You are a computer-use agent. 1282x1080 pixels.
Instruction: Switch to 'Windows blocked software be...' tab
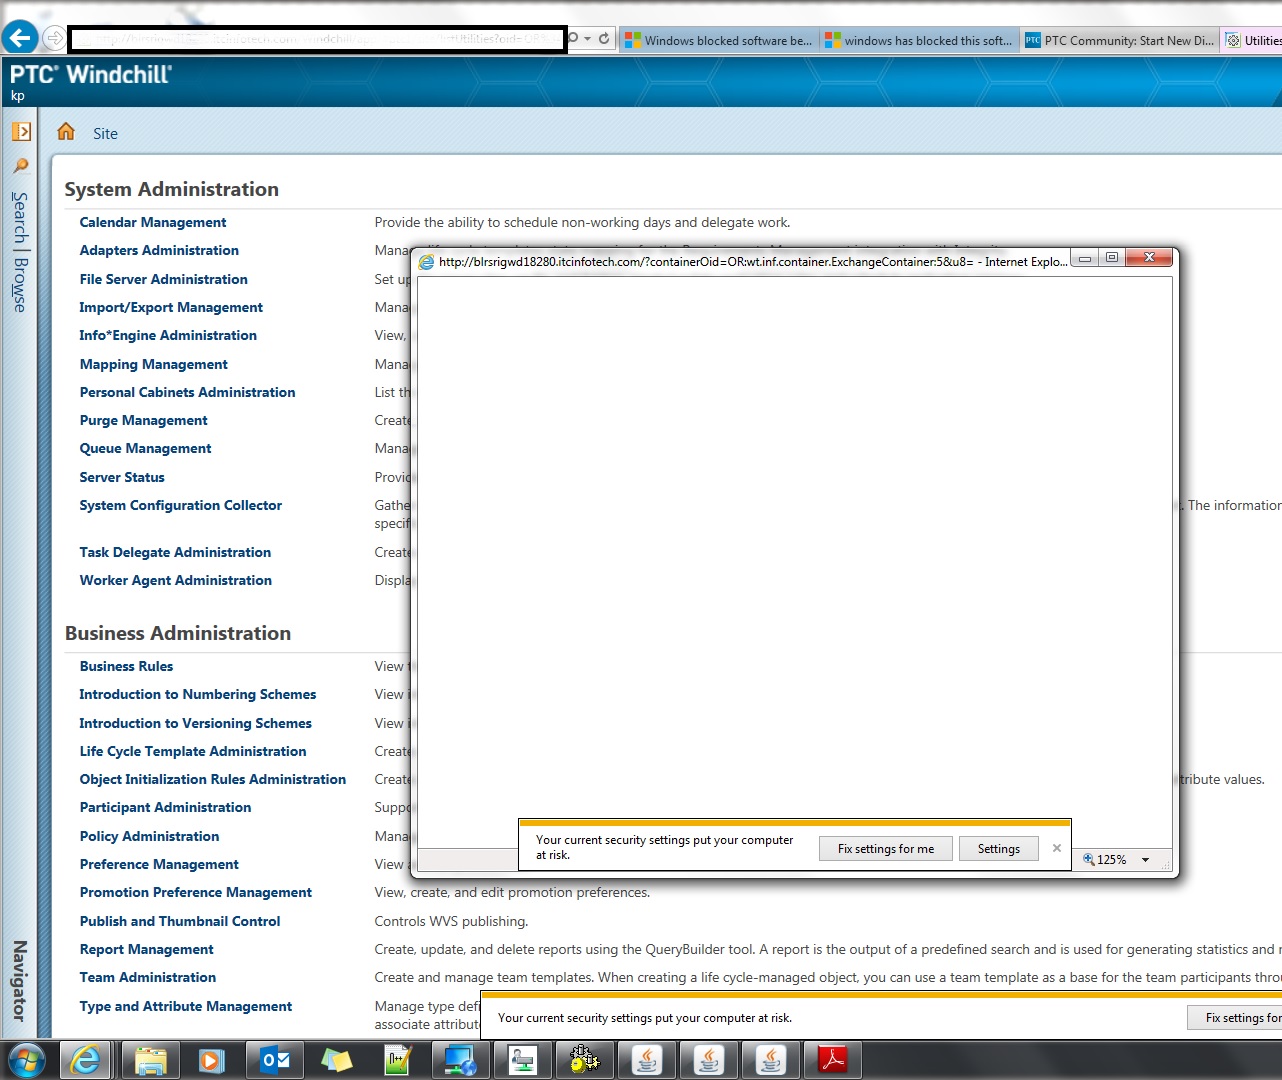pyautogui.click(x=719, y=40)
